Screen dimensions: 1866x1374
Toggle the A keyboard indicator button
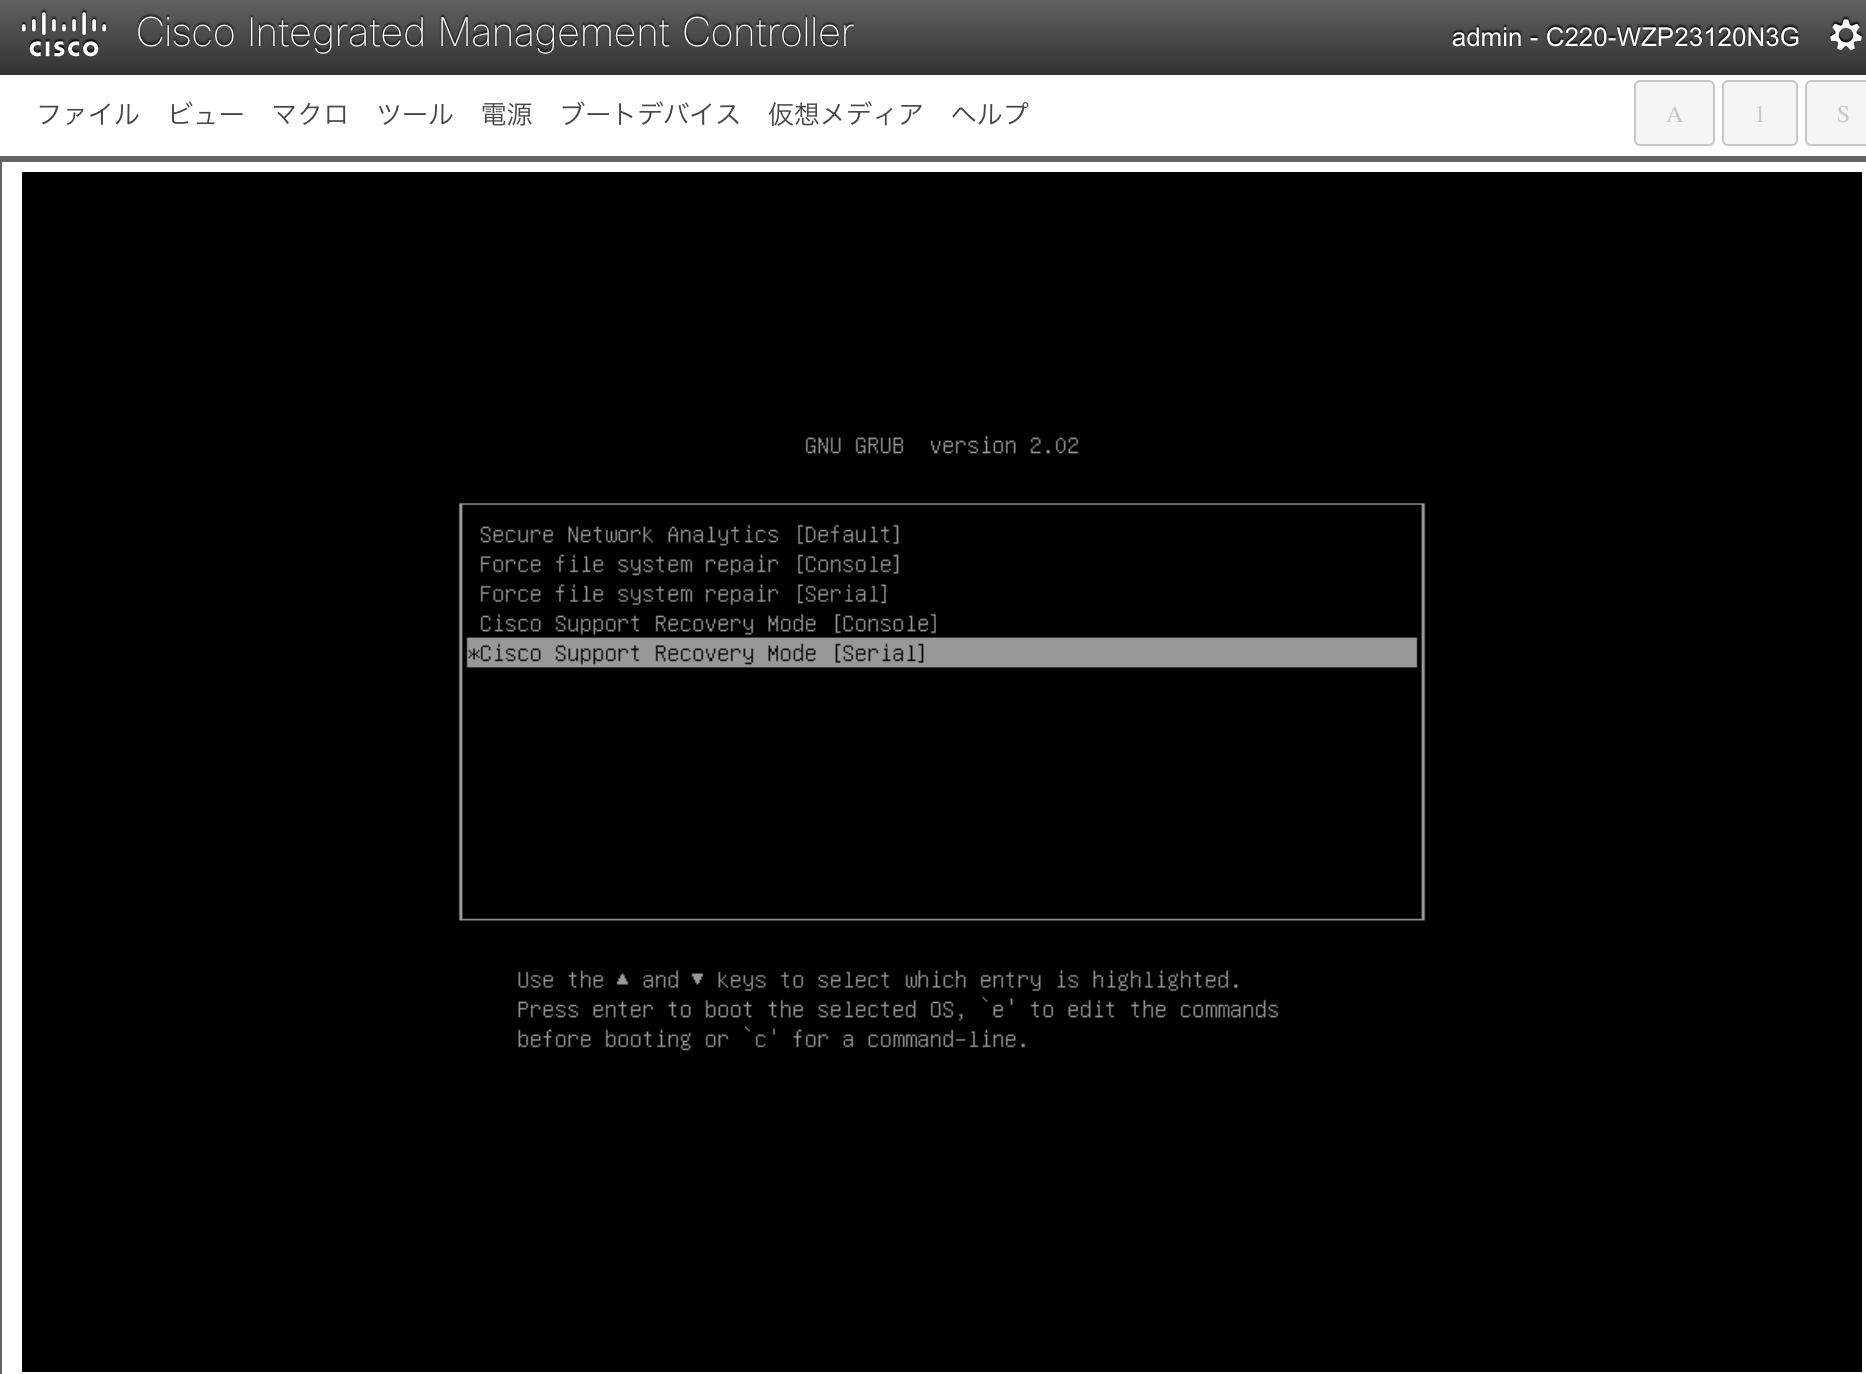point(1674,113)
